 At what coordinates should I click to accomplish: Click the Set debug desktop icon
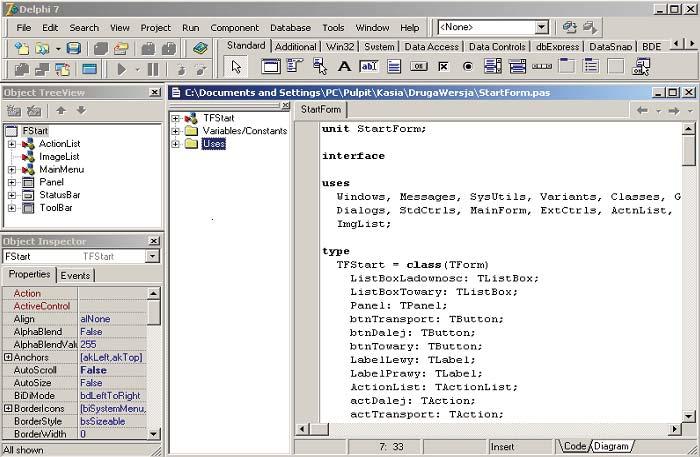[590, 28]
